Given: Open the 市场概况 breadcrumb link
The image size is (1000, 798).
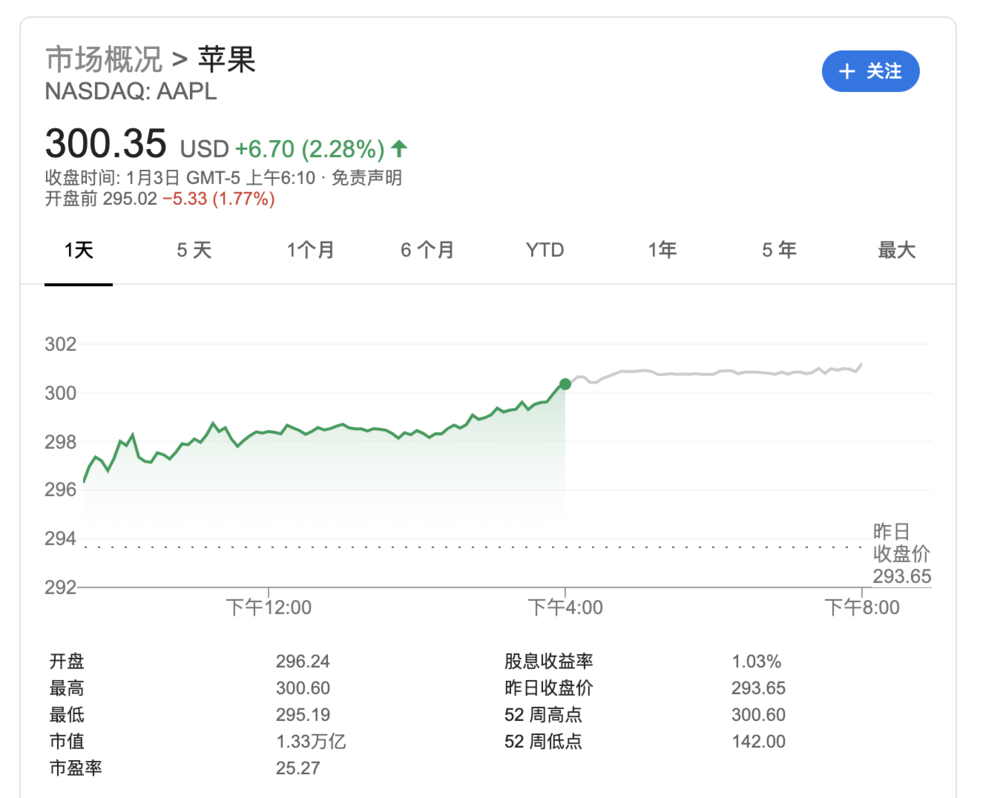Looking at the screenshot, I should 104,59.
